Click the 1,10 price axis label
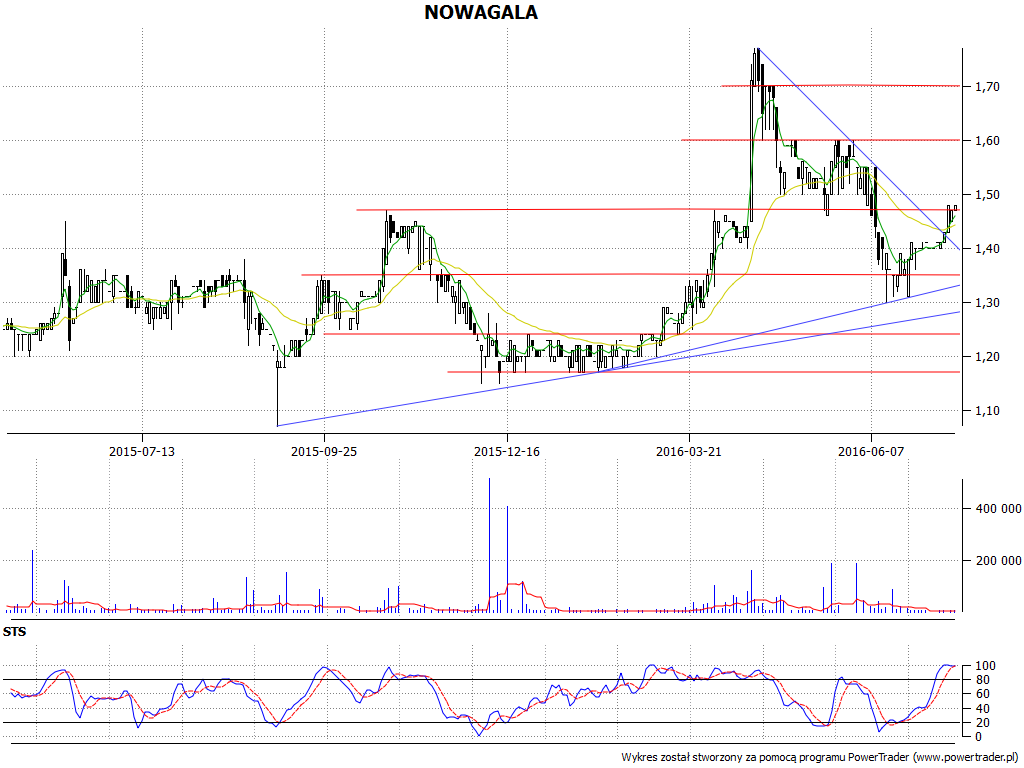This screenshot has width=1024, height=768. point(987,411)
